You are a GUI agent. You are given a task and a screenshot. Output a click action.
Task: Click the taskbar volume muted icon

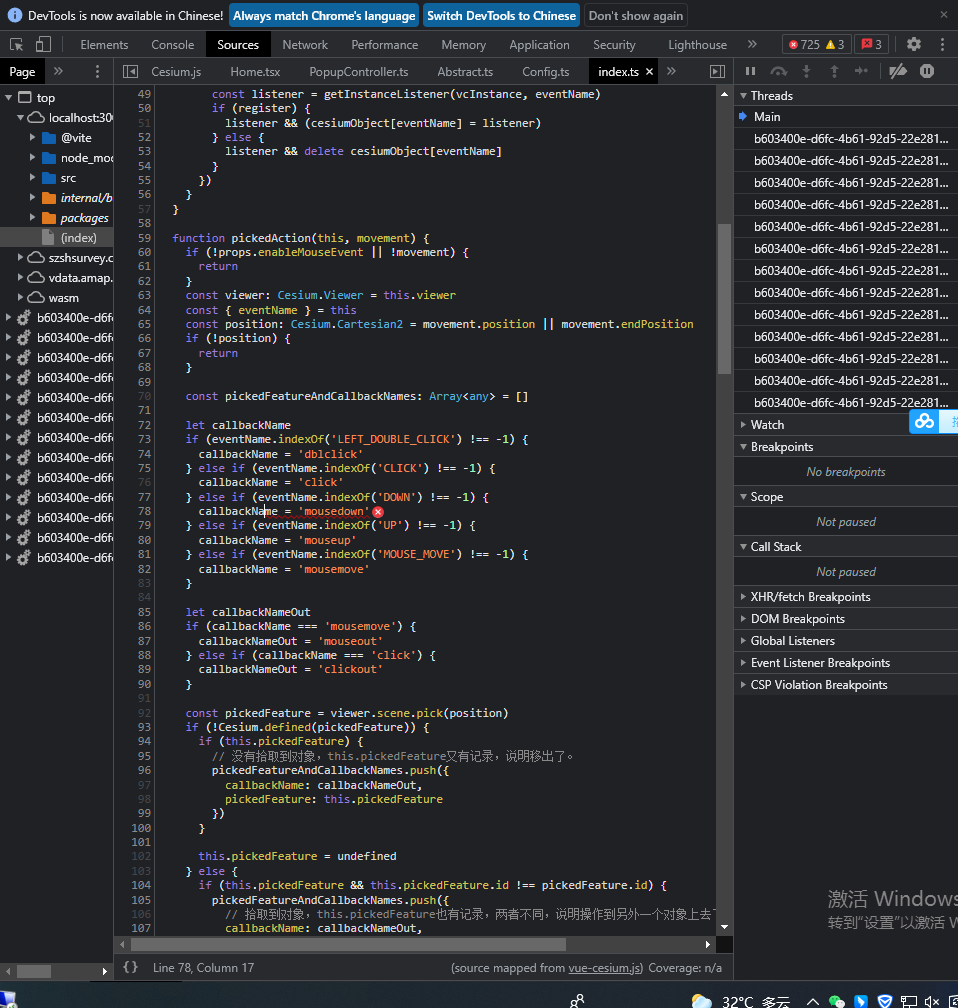pyautogui.click(x=931, y=1001)
